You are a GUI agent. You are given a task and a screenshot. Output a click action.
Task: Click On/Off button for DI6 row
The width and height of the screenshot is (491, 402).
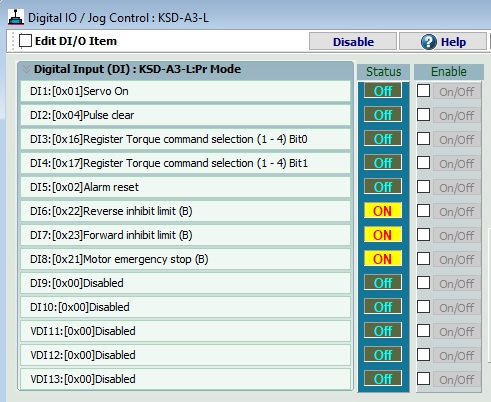[x=457, y=211]
